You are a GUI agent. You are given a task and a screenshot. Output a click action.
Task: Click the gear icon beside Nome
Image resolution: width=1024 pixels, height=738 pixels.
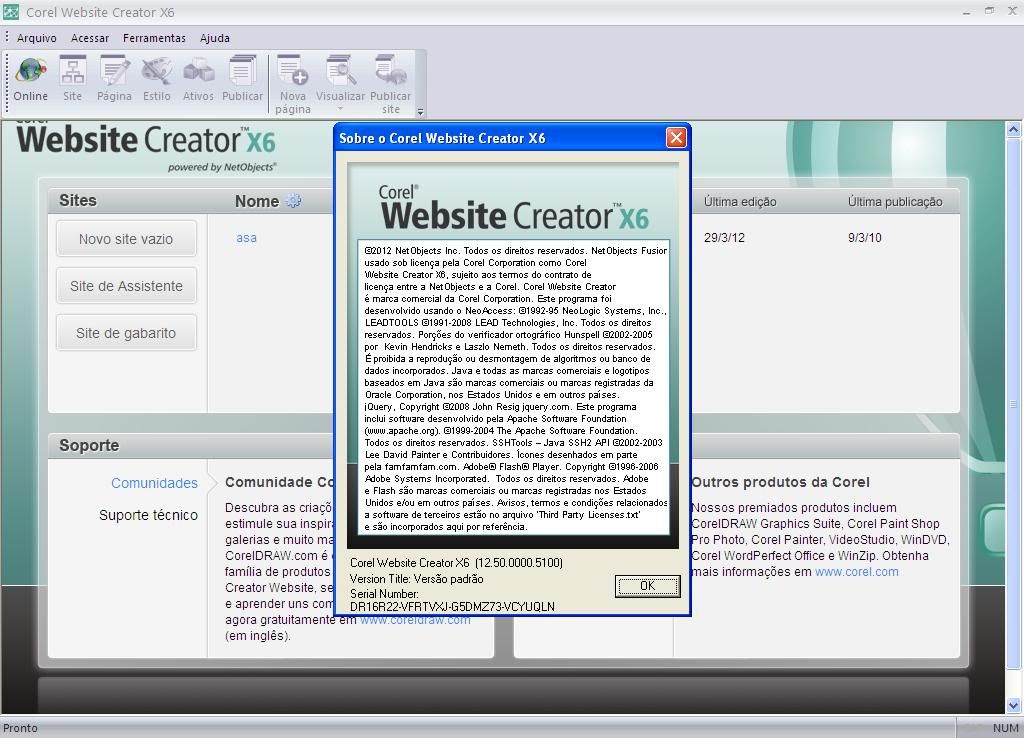pos(293,201)
